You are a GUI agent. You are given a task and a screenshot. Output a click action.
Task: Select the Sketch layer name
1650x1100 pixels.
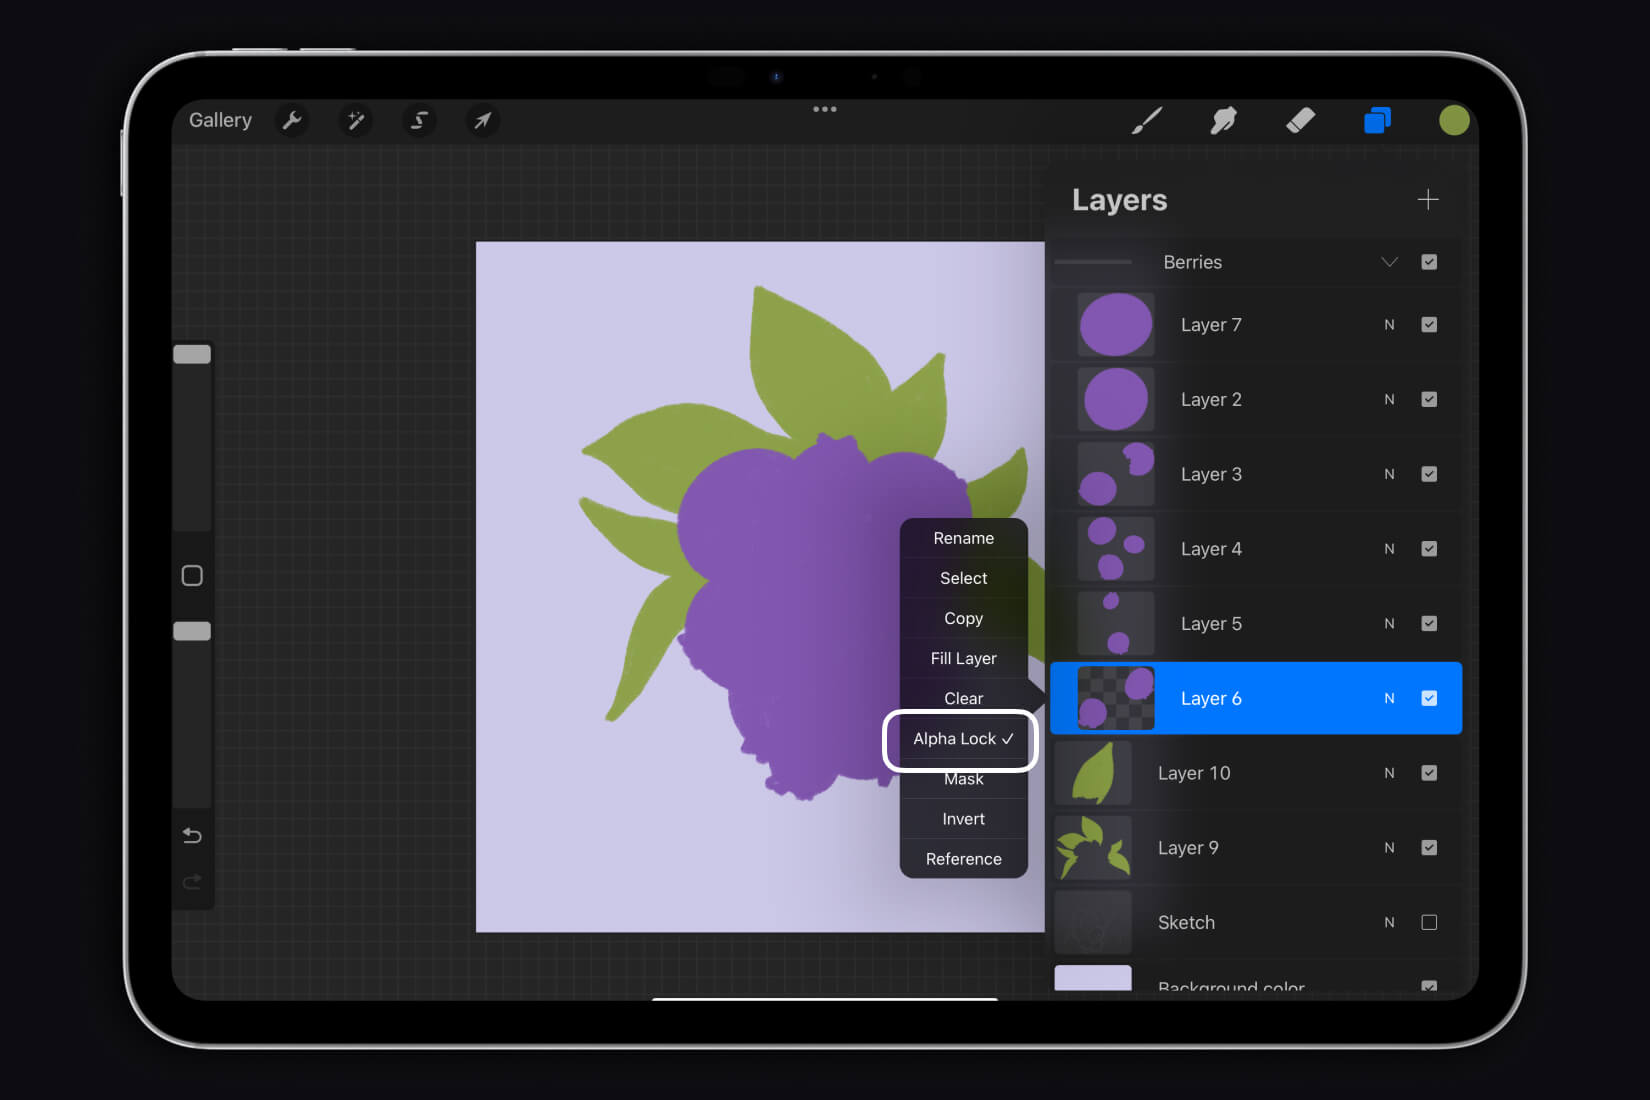[x=1186, y=922]
